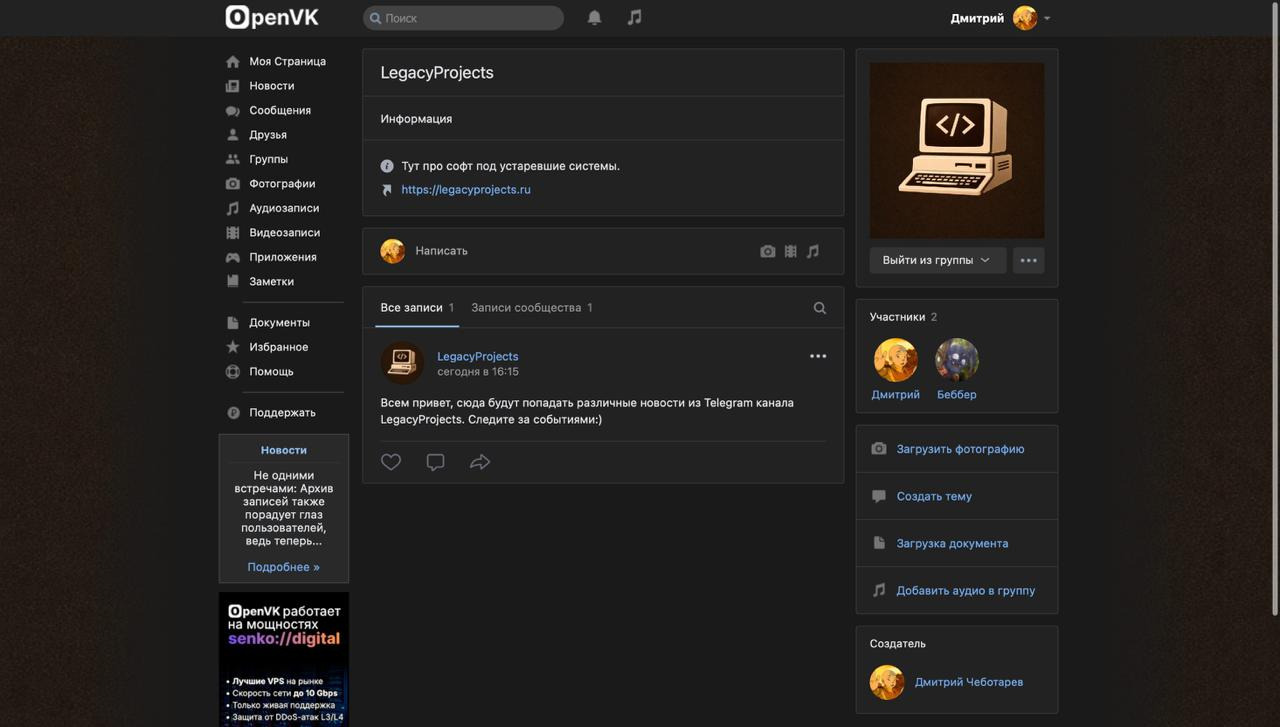Like the LegacyProjects post
The image size is (1280, 727).
click(x=391, y=462)
